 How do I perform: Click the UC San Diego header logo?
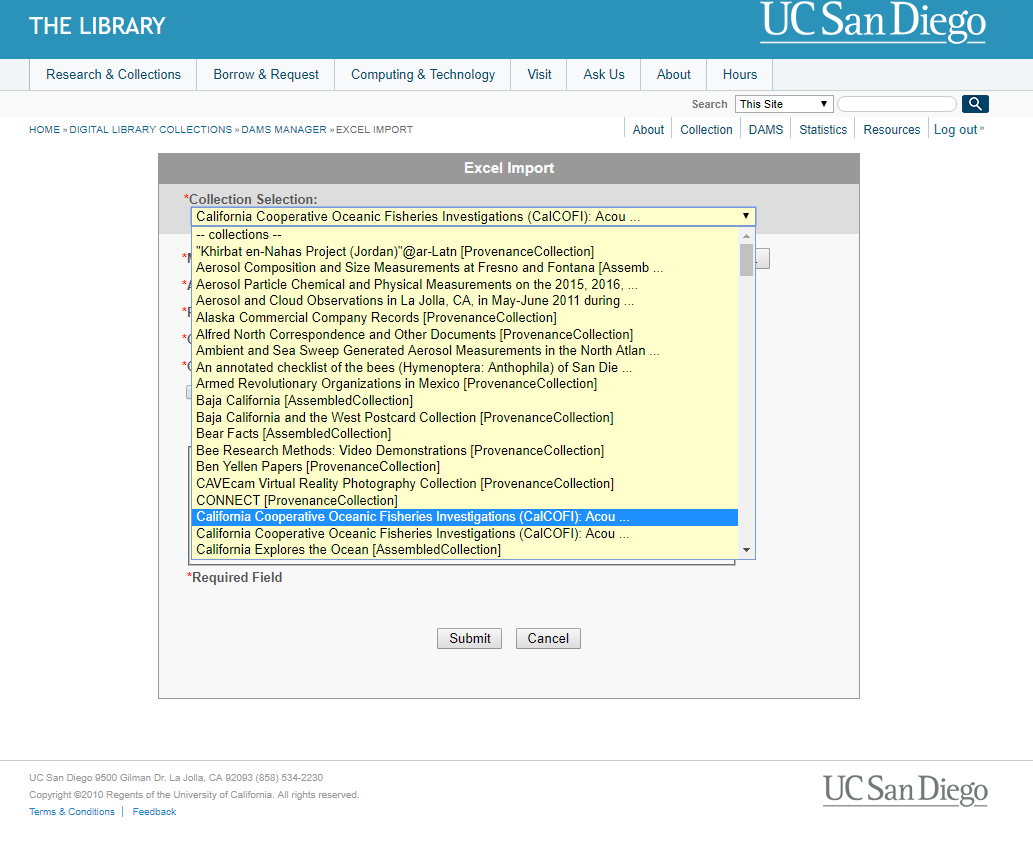(x=872, y=25)
